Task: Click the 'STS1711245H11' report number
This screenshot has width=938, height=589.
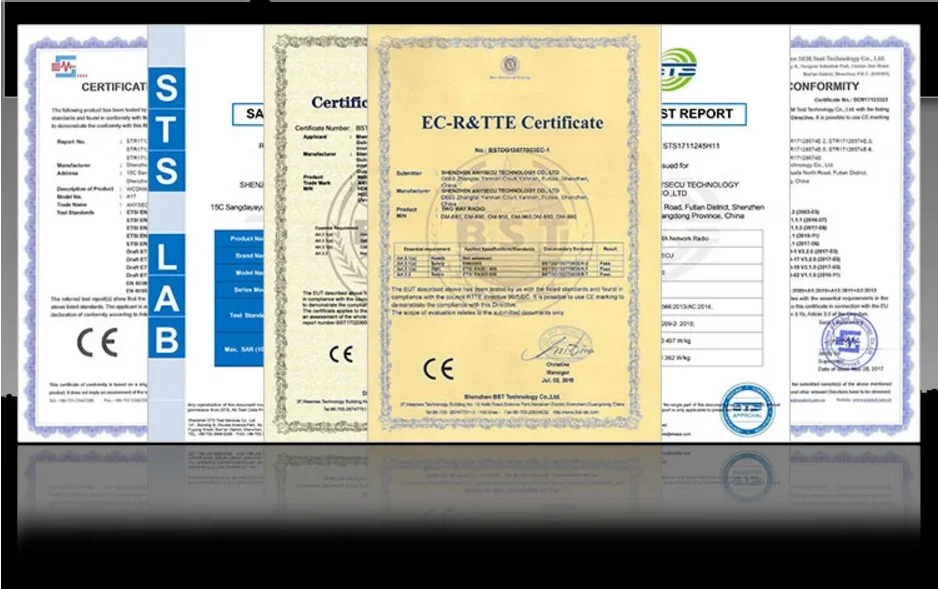Action: 691,146
